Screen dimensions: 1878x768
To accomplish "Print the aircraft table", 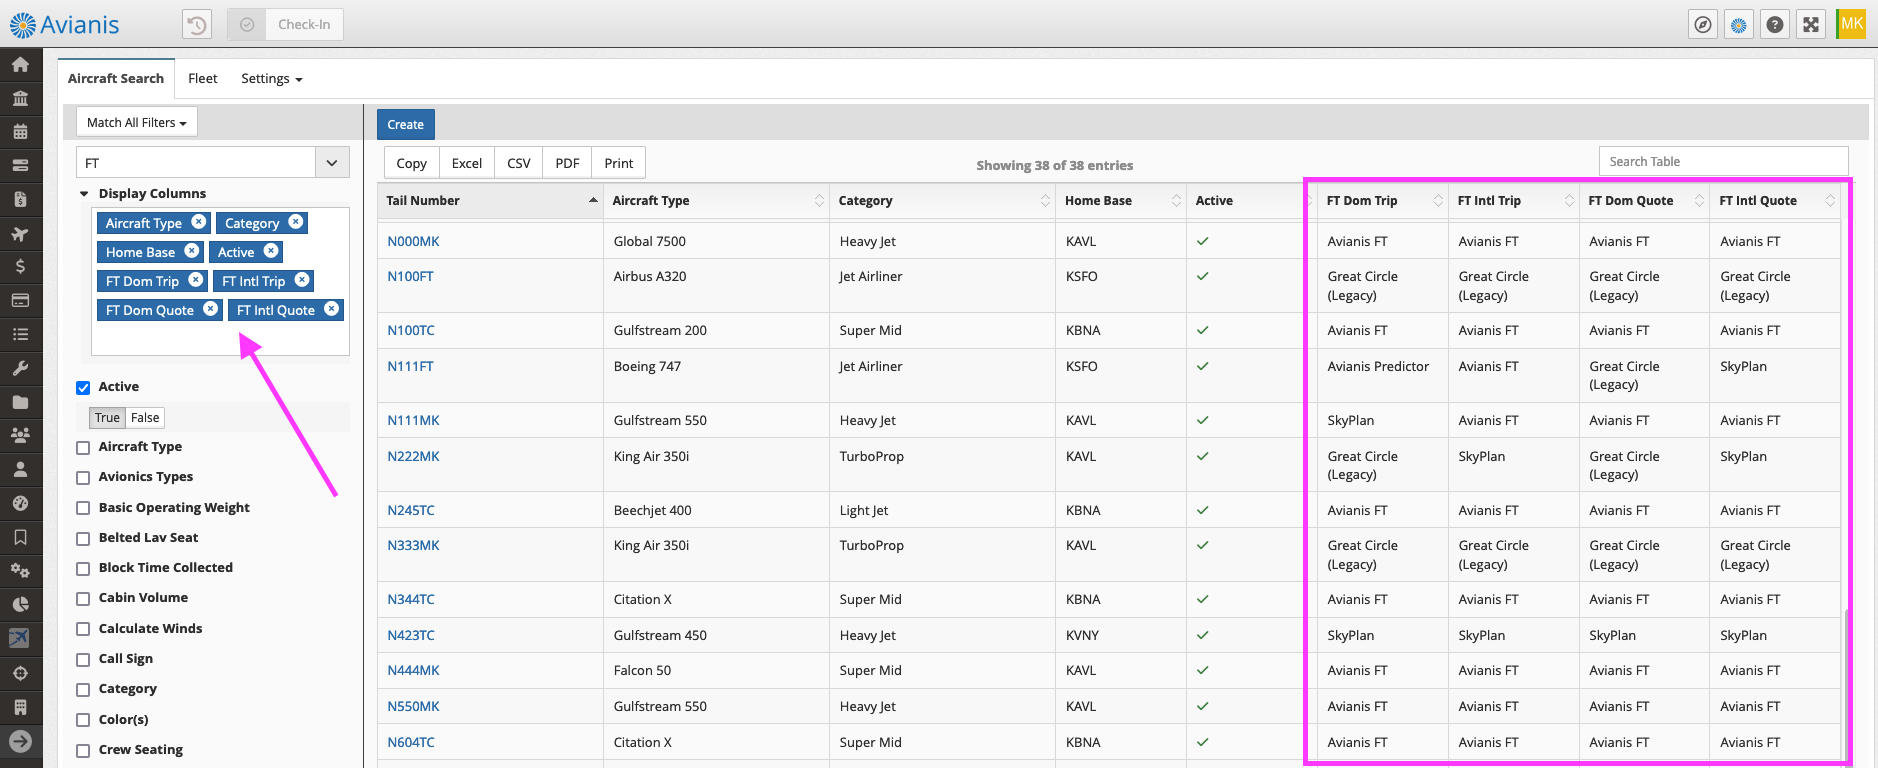I will [x=619, y=163].
